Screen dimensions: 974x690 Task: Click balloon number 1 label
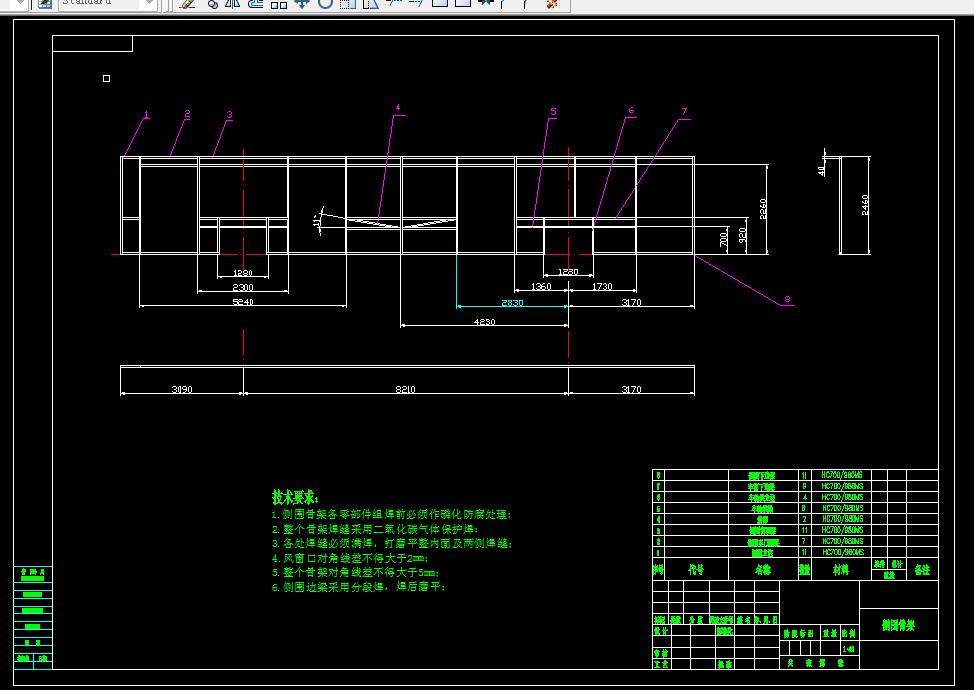tap(147, 115)
